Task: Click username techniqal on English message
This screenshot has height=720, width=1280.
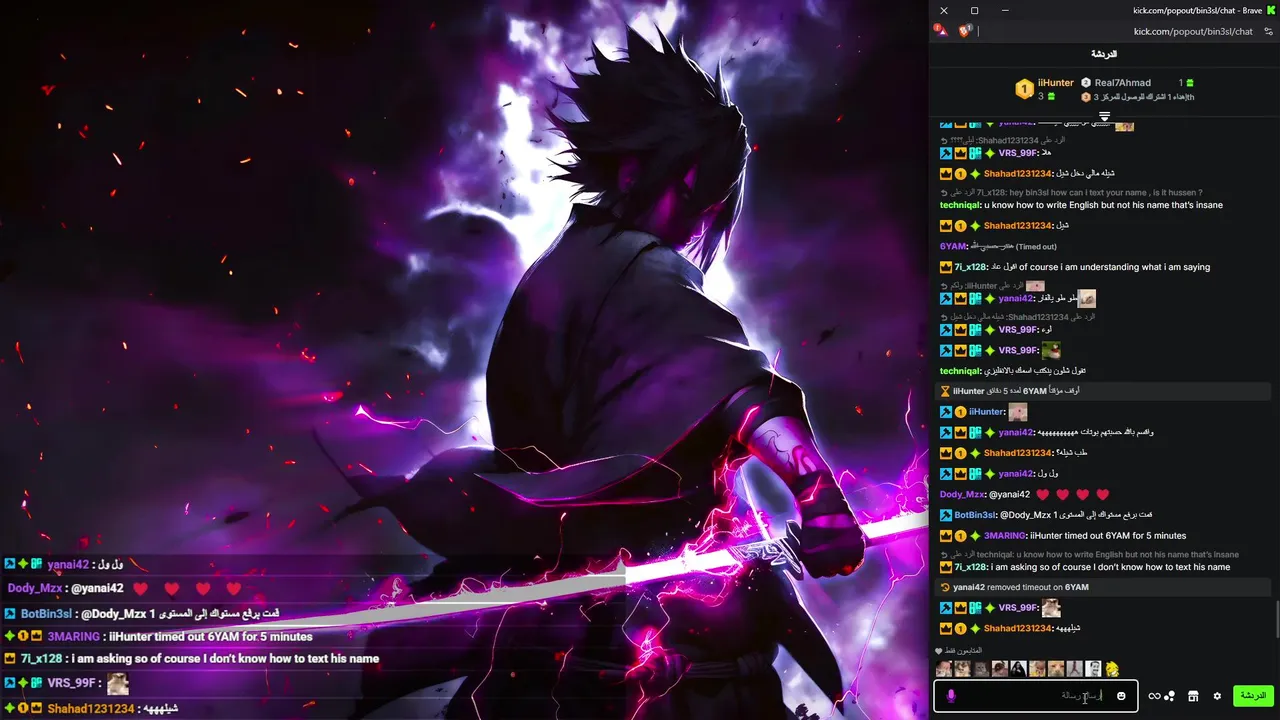Action: (961, 205)
